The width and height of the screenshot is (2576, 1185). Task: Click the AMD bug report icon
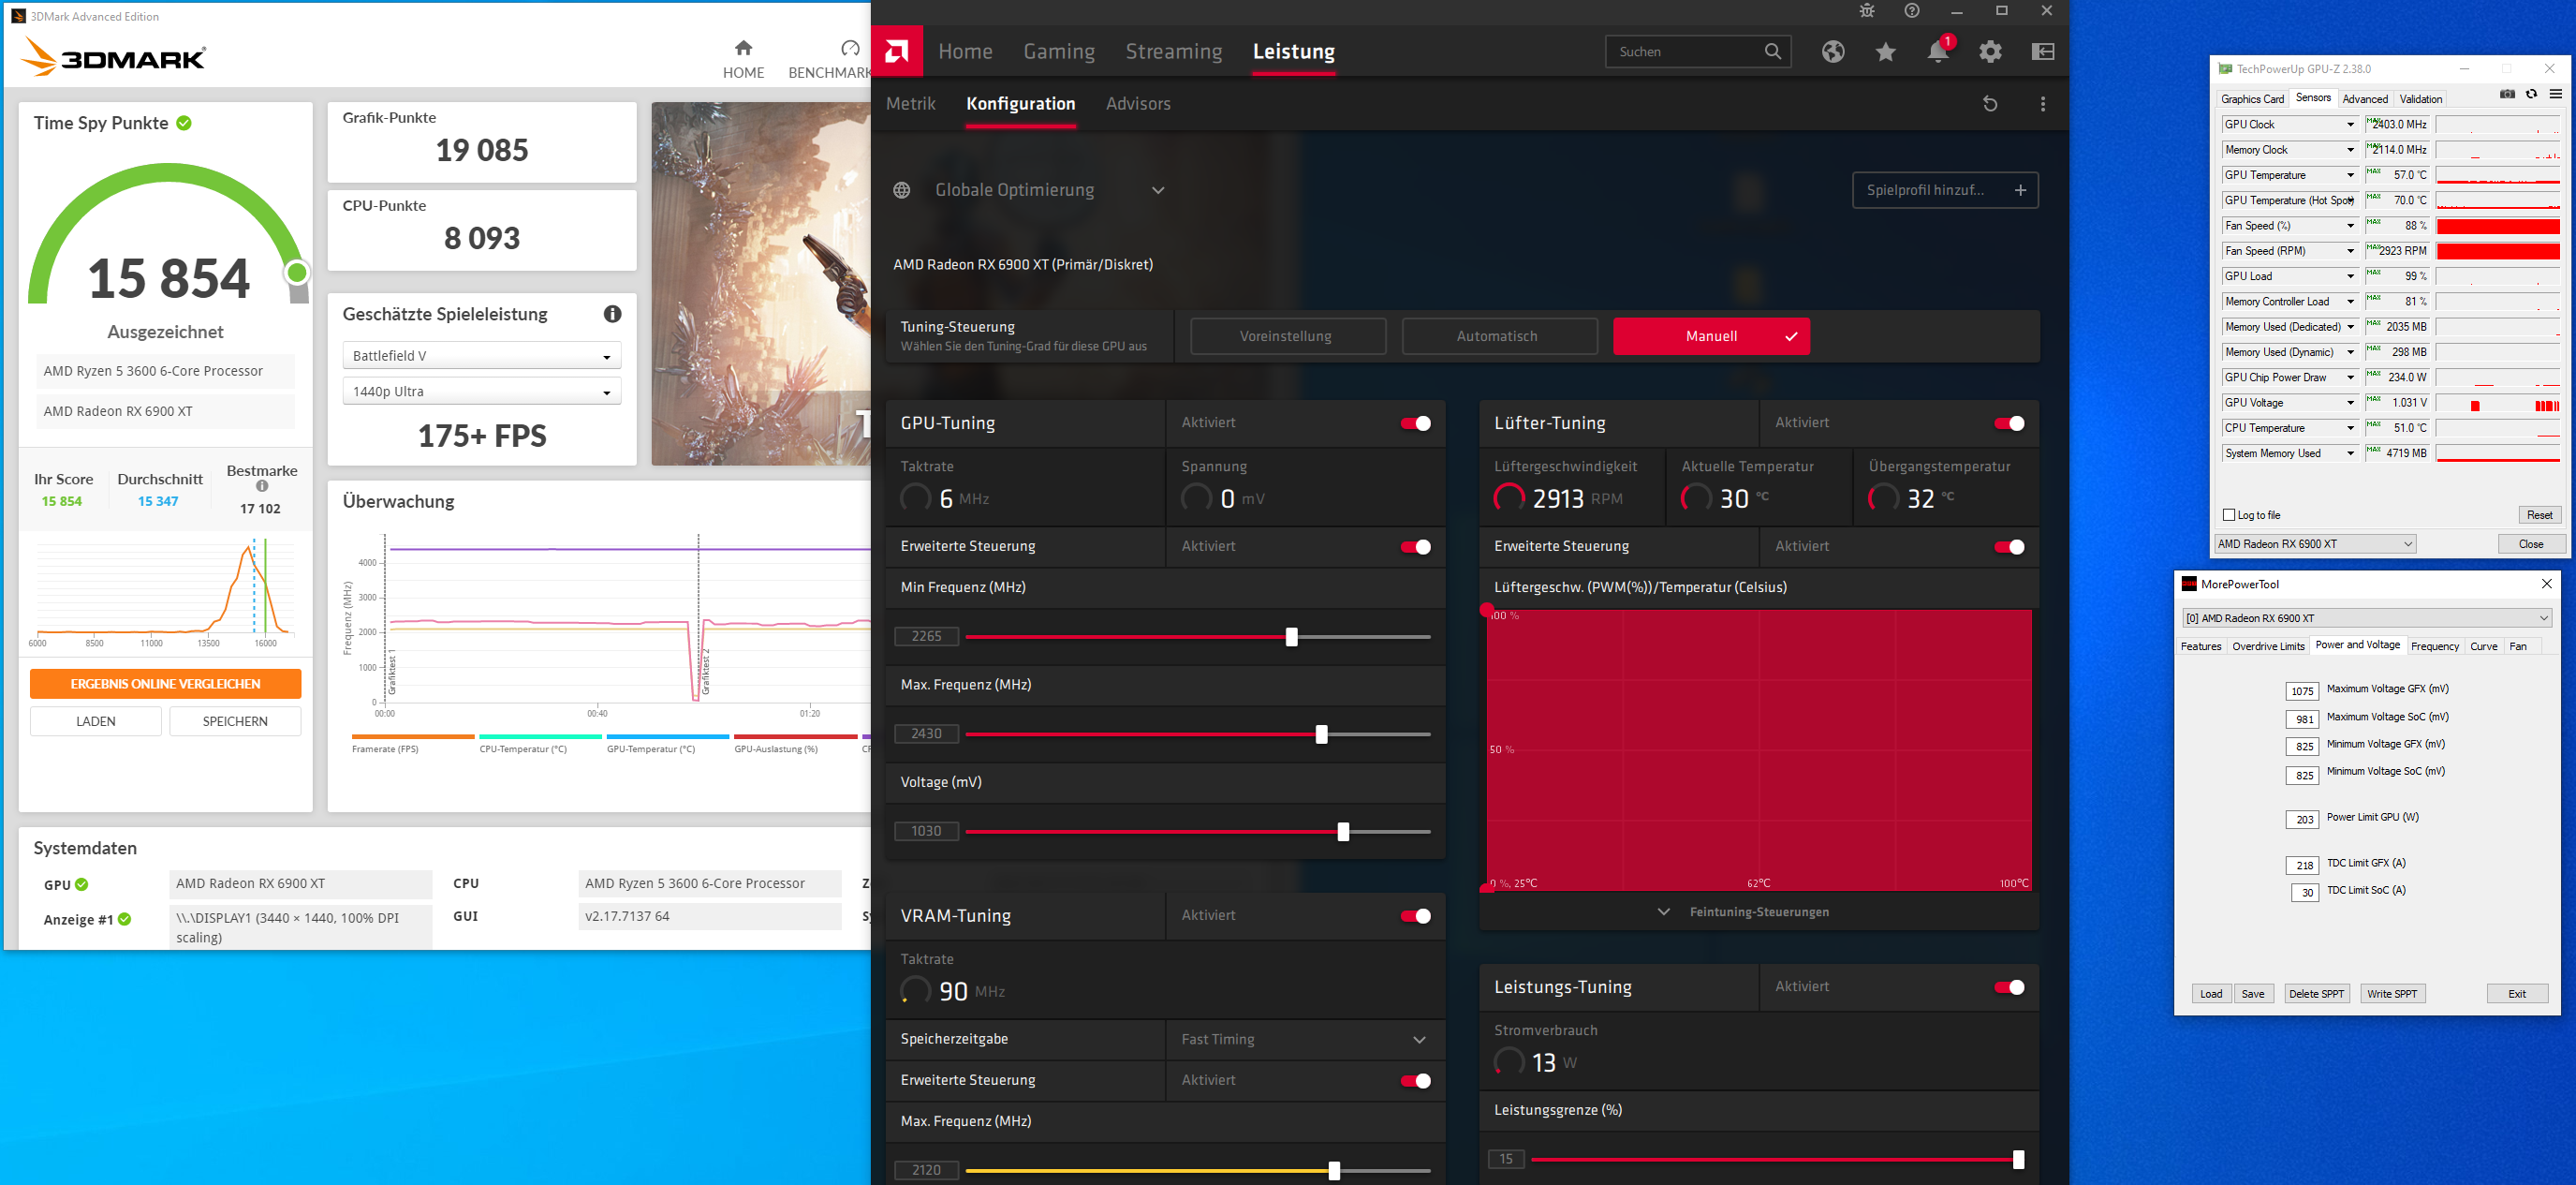(x=1866, y=11)
